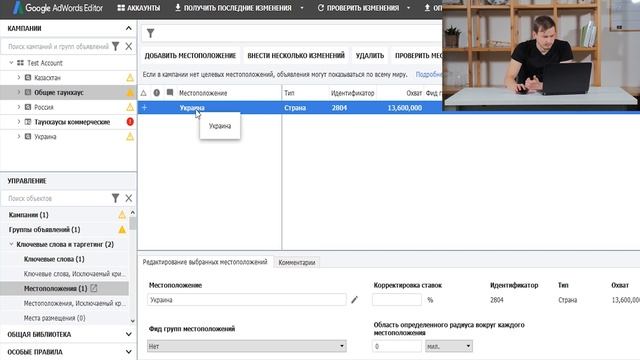Click the plus icon on Украина row
Screen dimensions: 640x360
click(144, 108)
